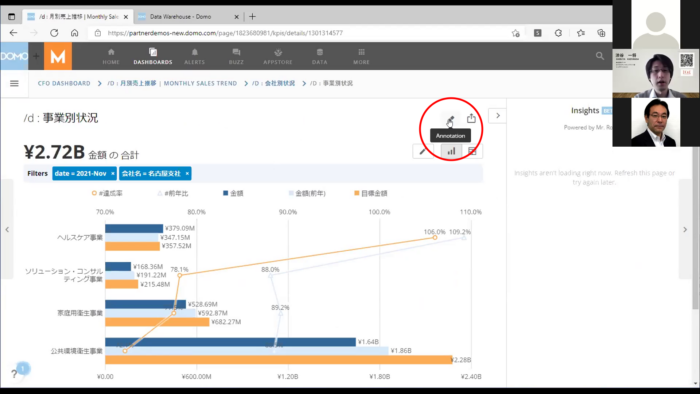This screenshot has width=700, height=394.
Task: Open a new browser tab
Action: (252, 17)
